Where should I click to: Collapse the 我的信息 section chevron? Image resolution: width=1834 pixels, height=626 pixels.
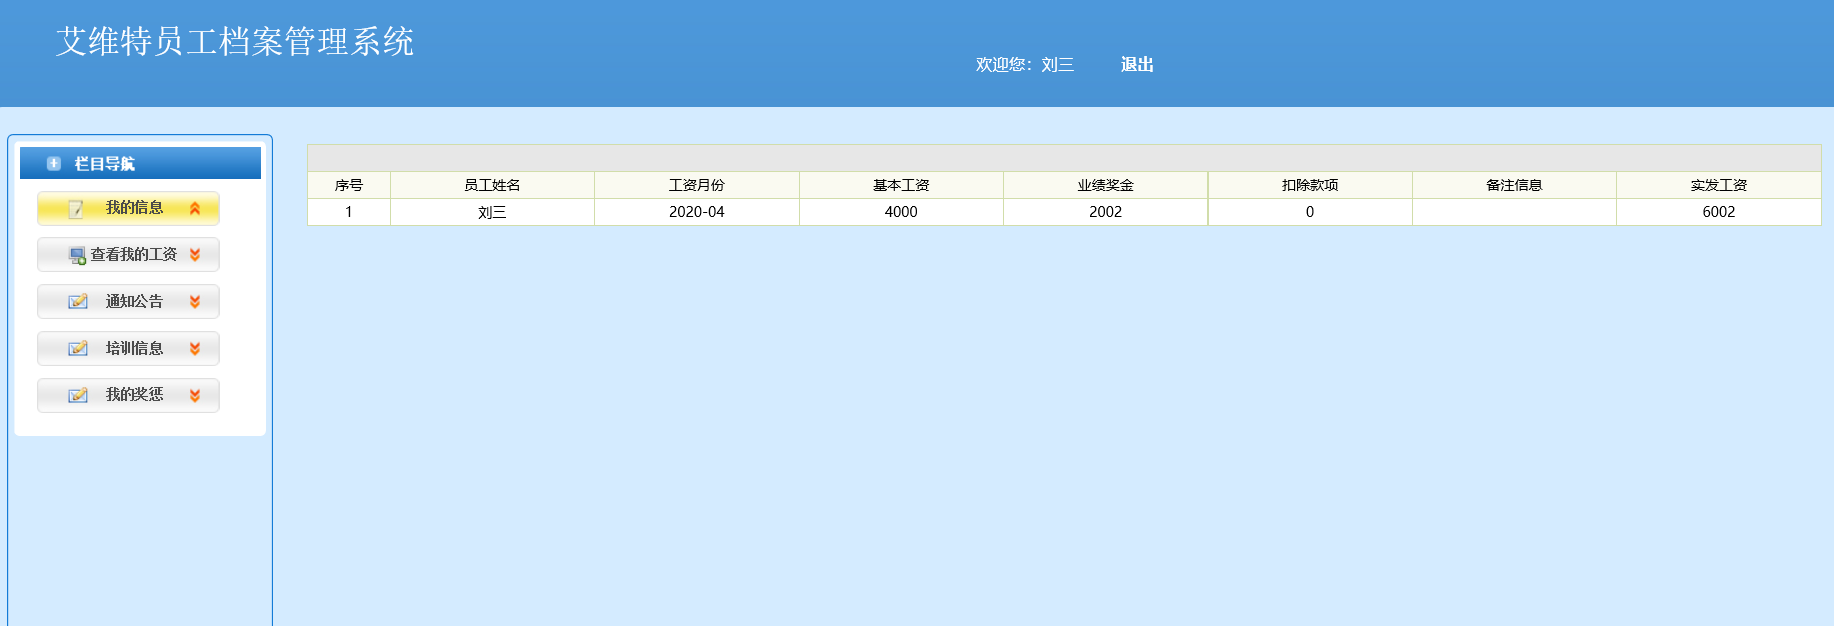coord(195,208)
